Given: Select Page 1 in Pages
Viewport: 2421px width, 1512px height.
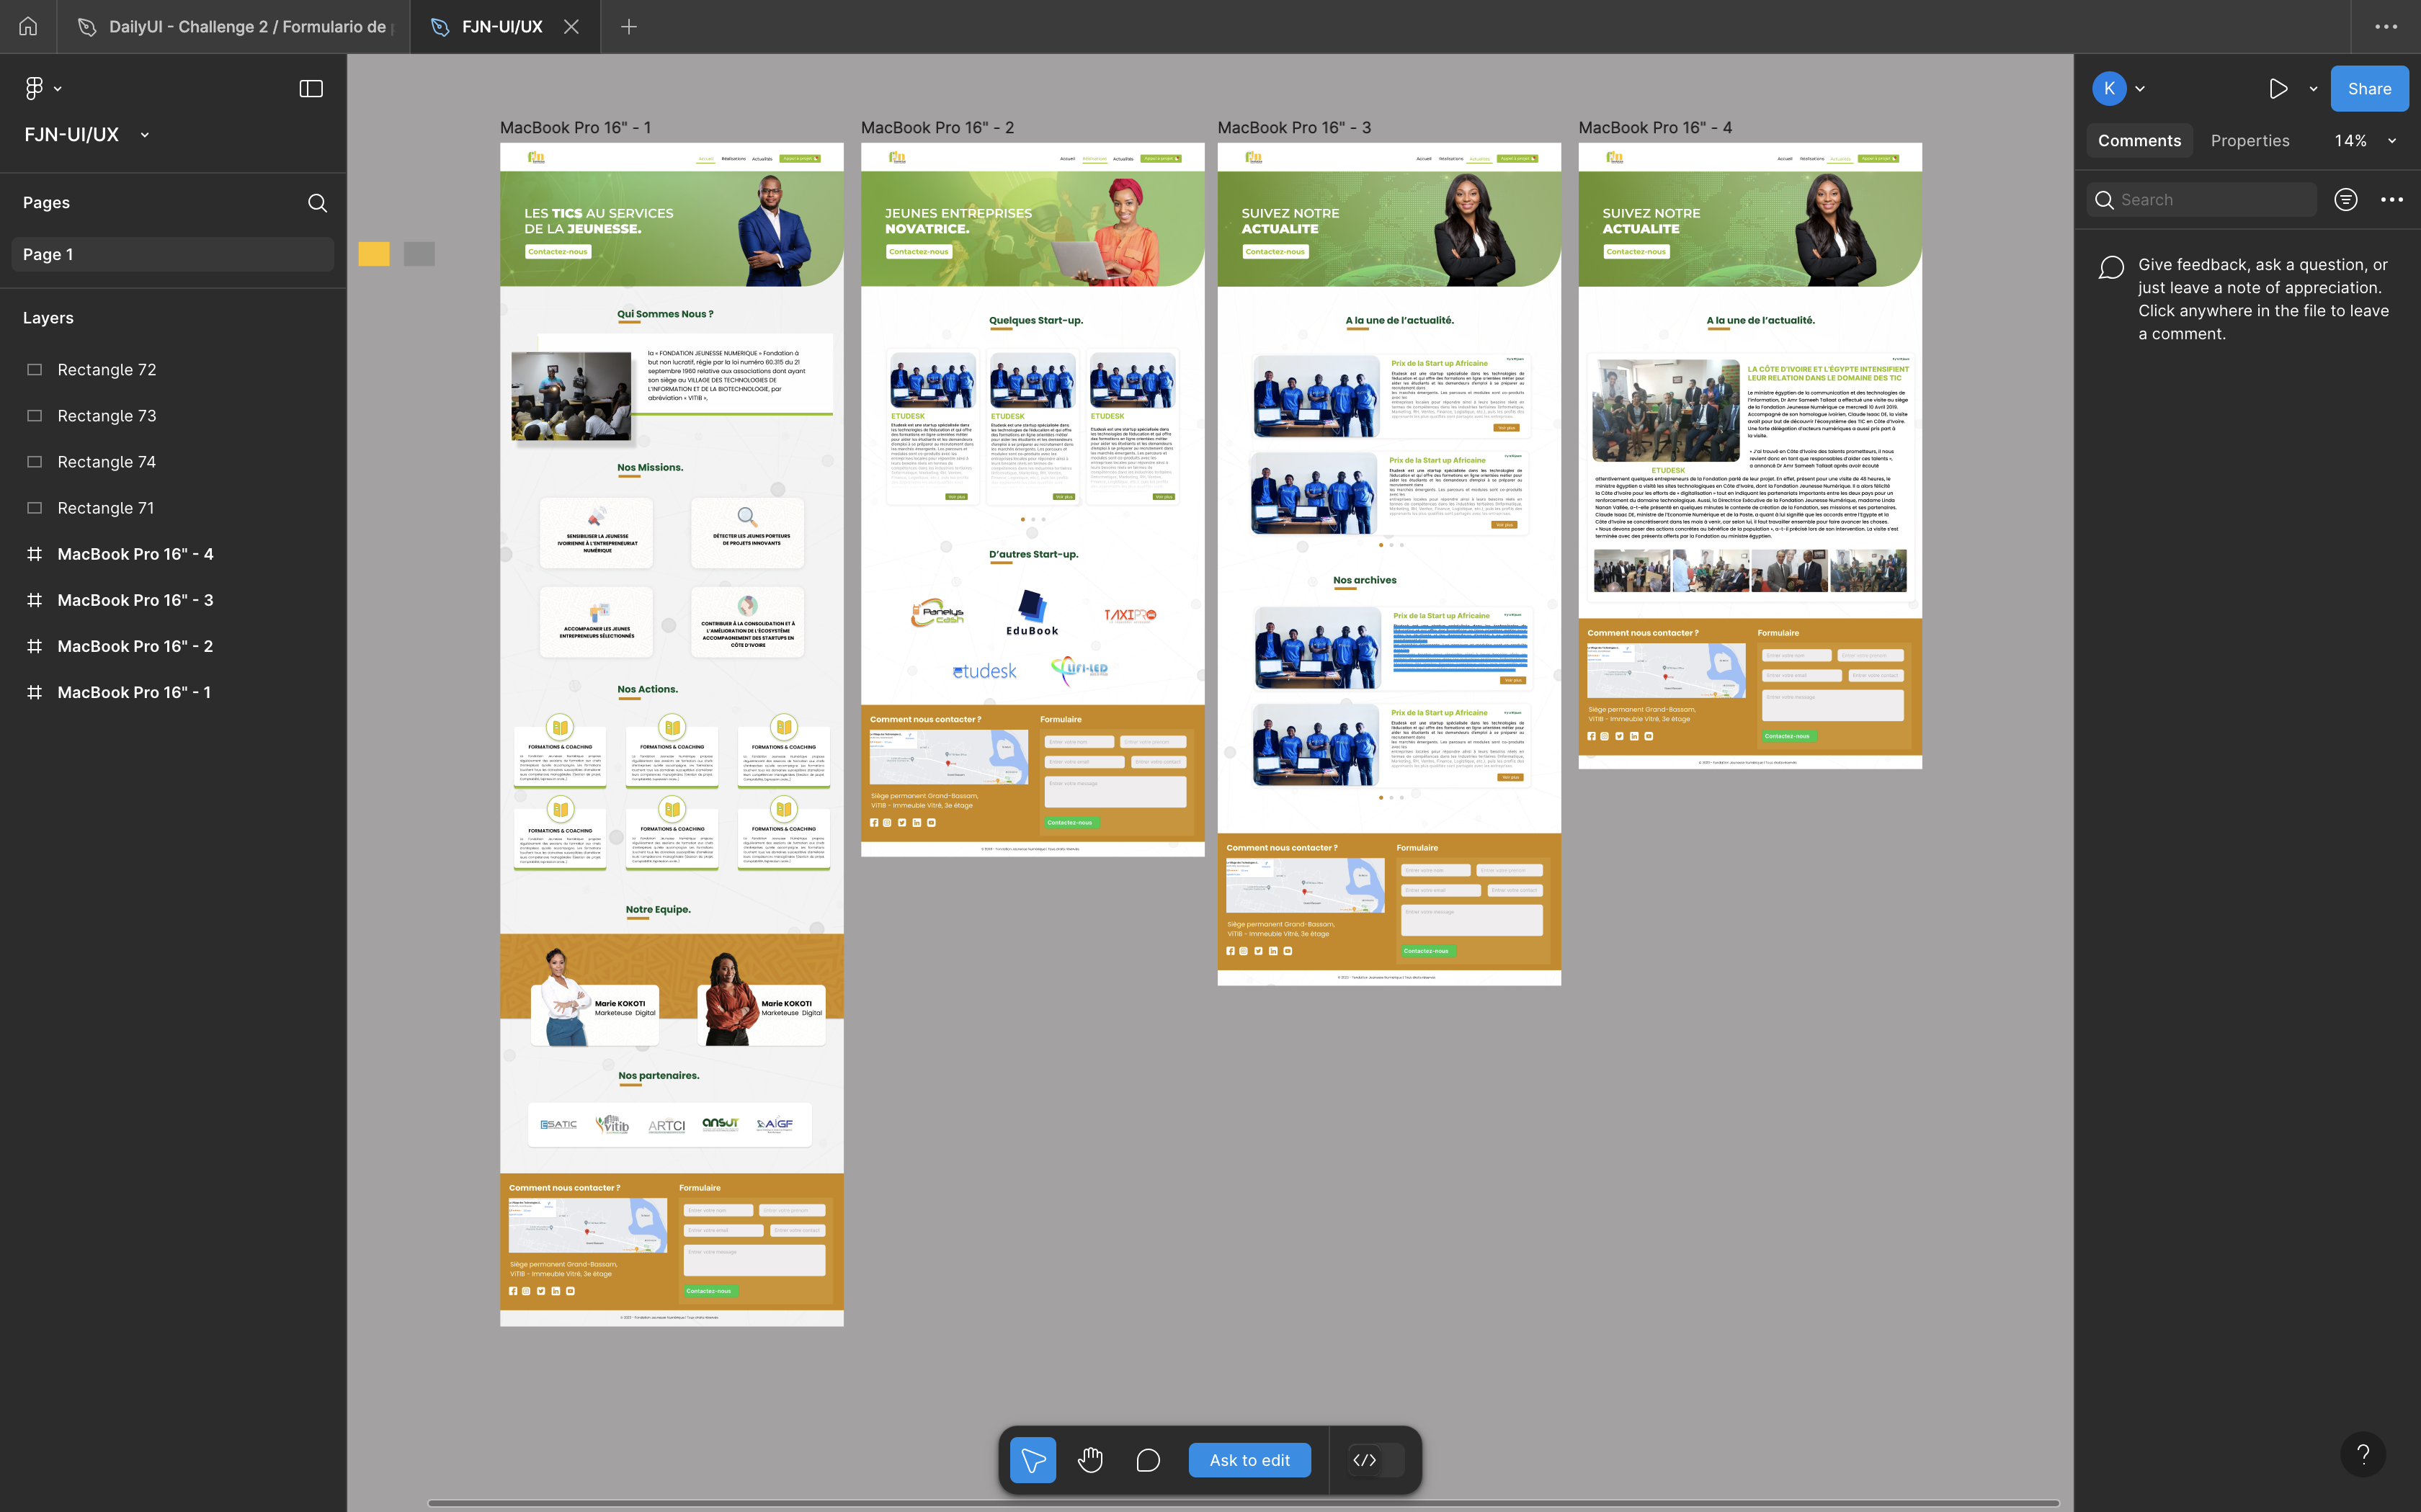Looking at the screenshot, I should [x=172, y=254].
